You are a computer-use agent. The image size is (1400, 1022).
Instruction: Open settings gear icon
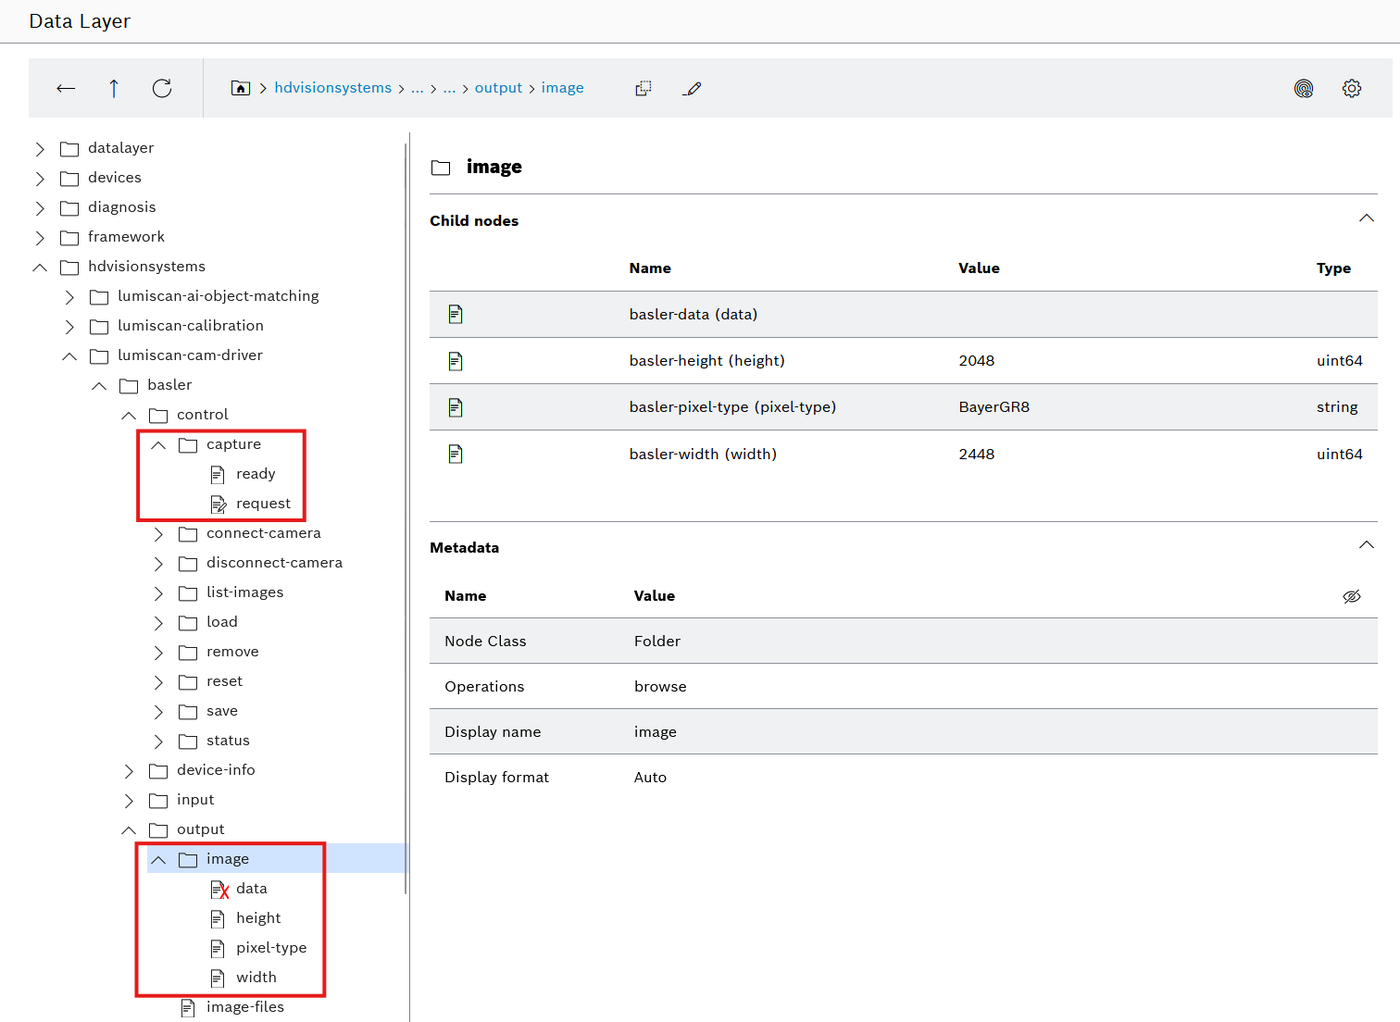[x=1352, y=88]
